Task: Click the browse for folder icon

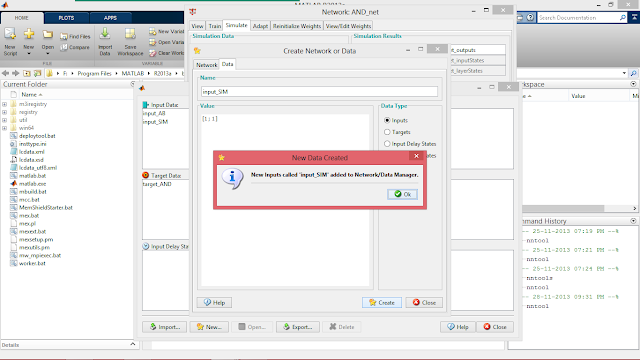Action: click(38, 73)
